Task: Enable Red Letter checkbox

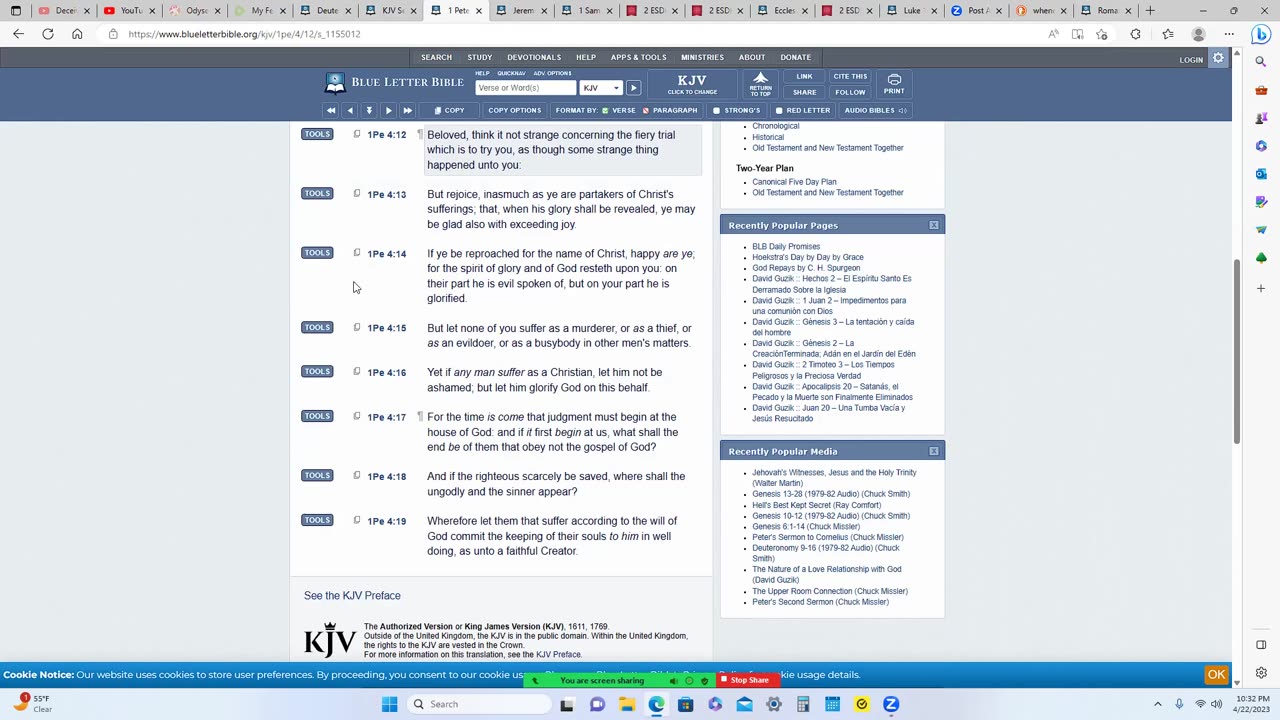Action: [779, 110]
